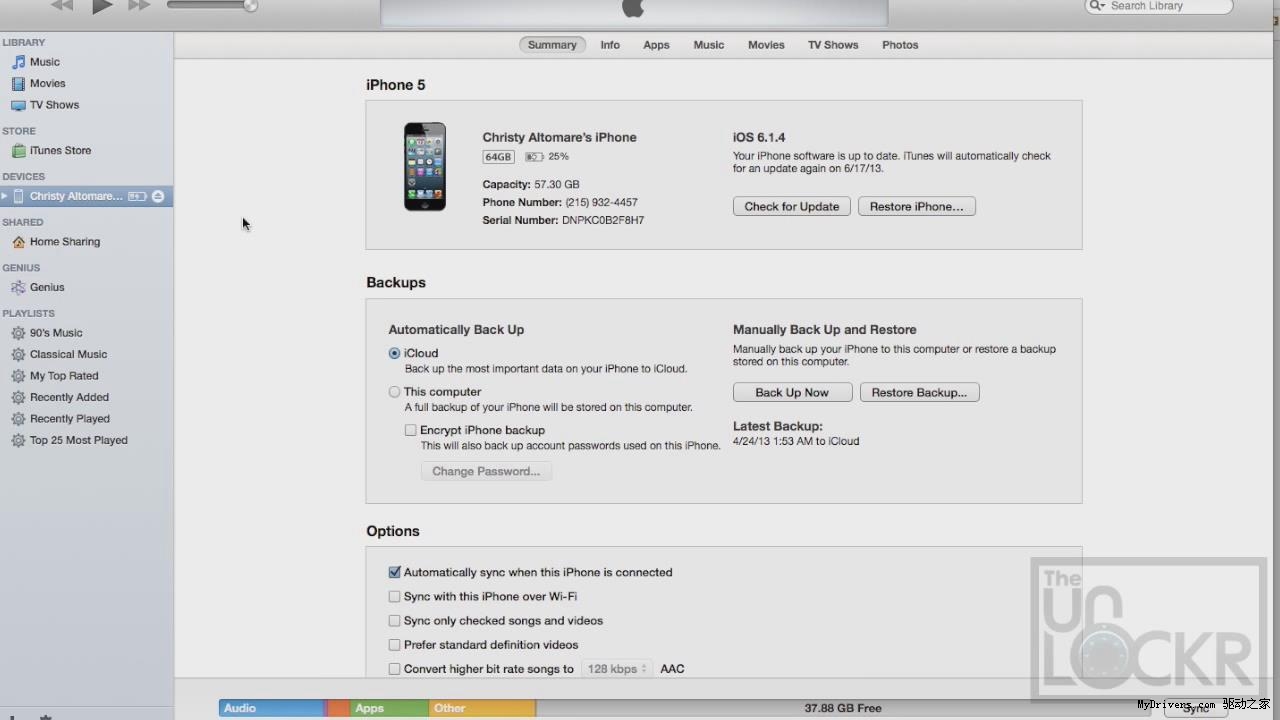The height and width of the screenshot is (720, 1280).
Task: Click the 64GB capacity badge
Action: click(498, 157)
